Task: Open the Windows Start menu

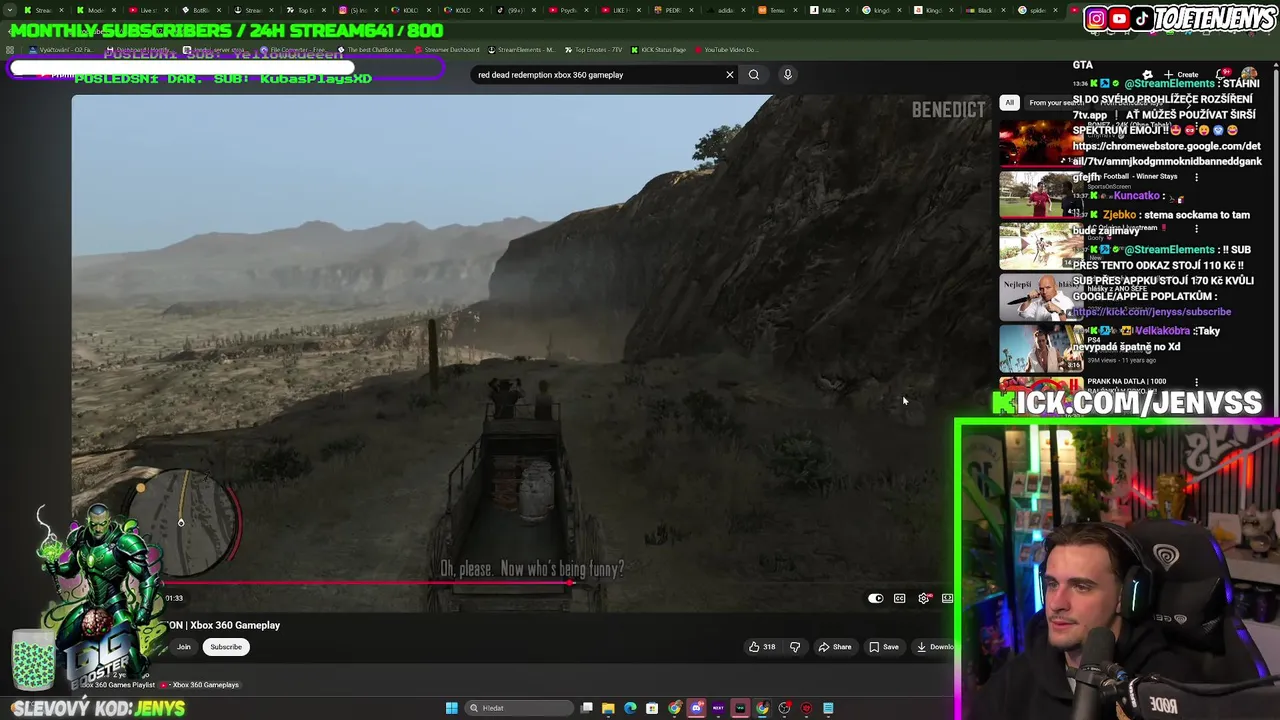Action: 452,708
